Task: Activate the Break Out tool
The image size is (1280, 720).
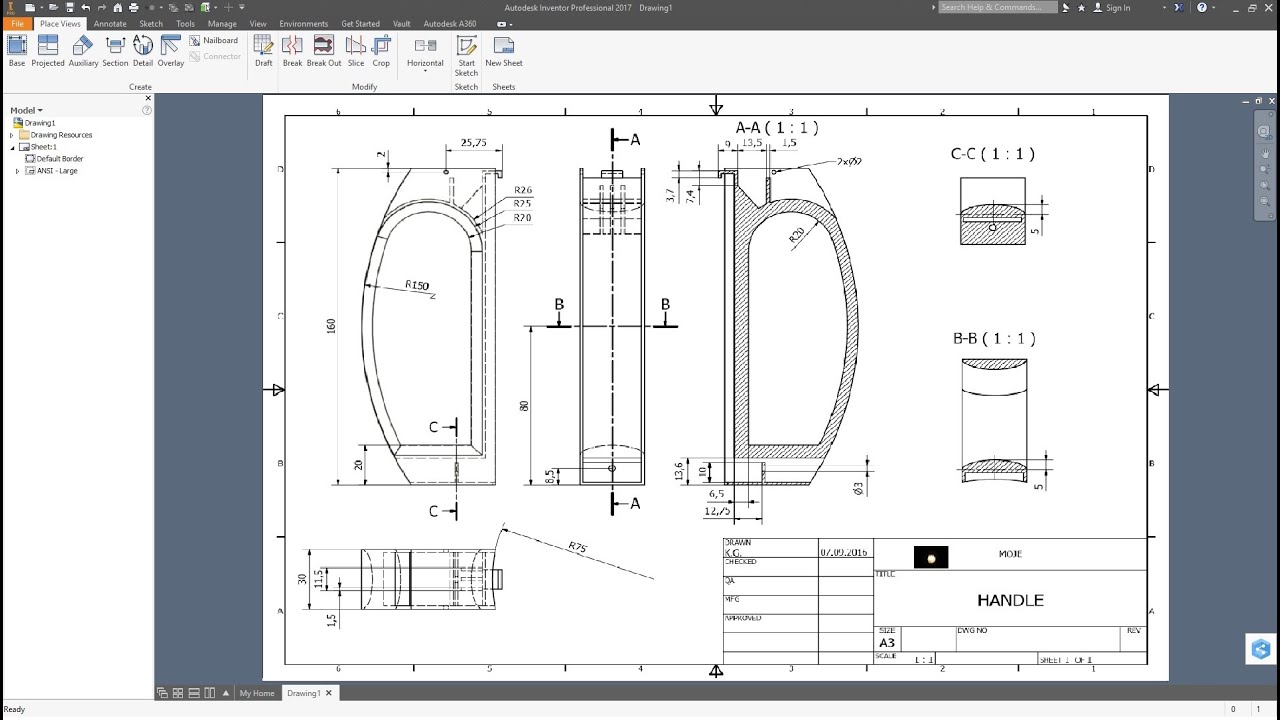Action: pyautogui.click(x=323, y=50)
